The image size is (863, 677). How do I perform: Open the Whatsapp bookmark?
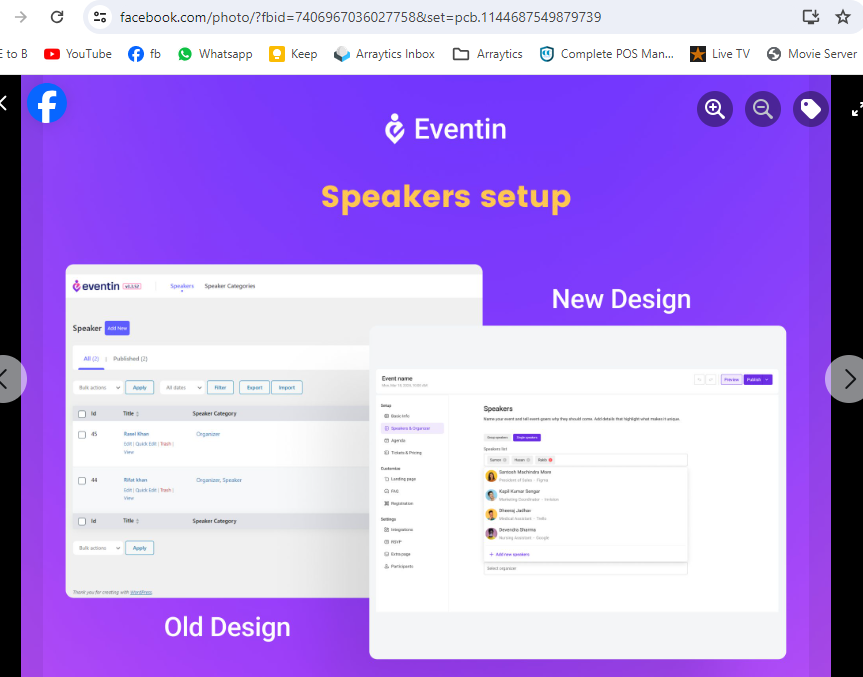215,54
